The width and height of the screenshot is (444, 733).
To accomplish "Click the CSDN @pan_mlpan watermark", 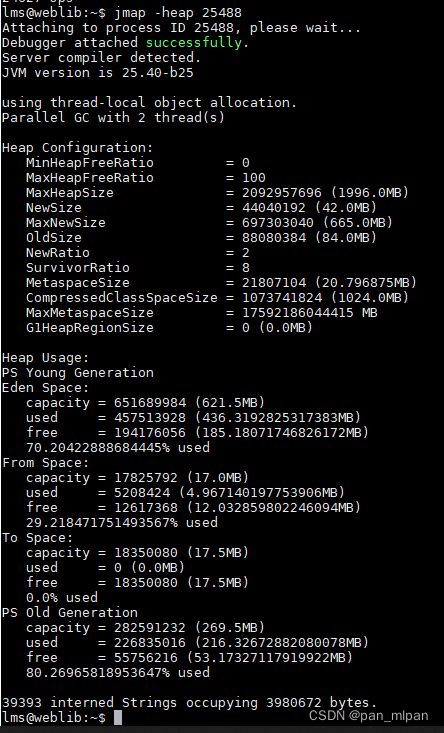I will (368, 716).
